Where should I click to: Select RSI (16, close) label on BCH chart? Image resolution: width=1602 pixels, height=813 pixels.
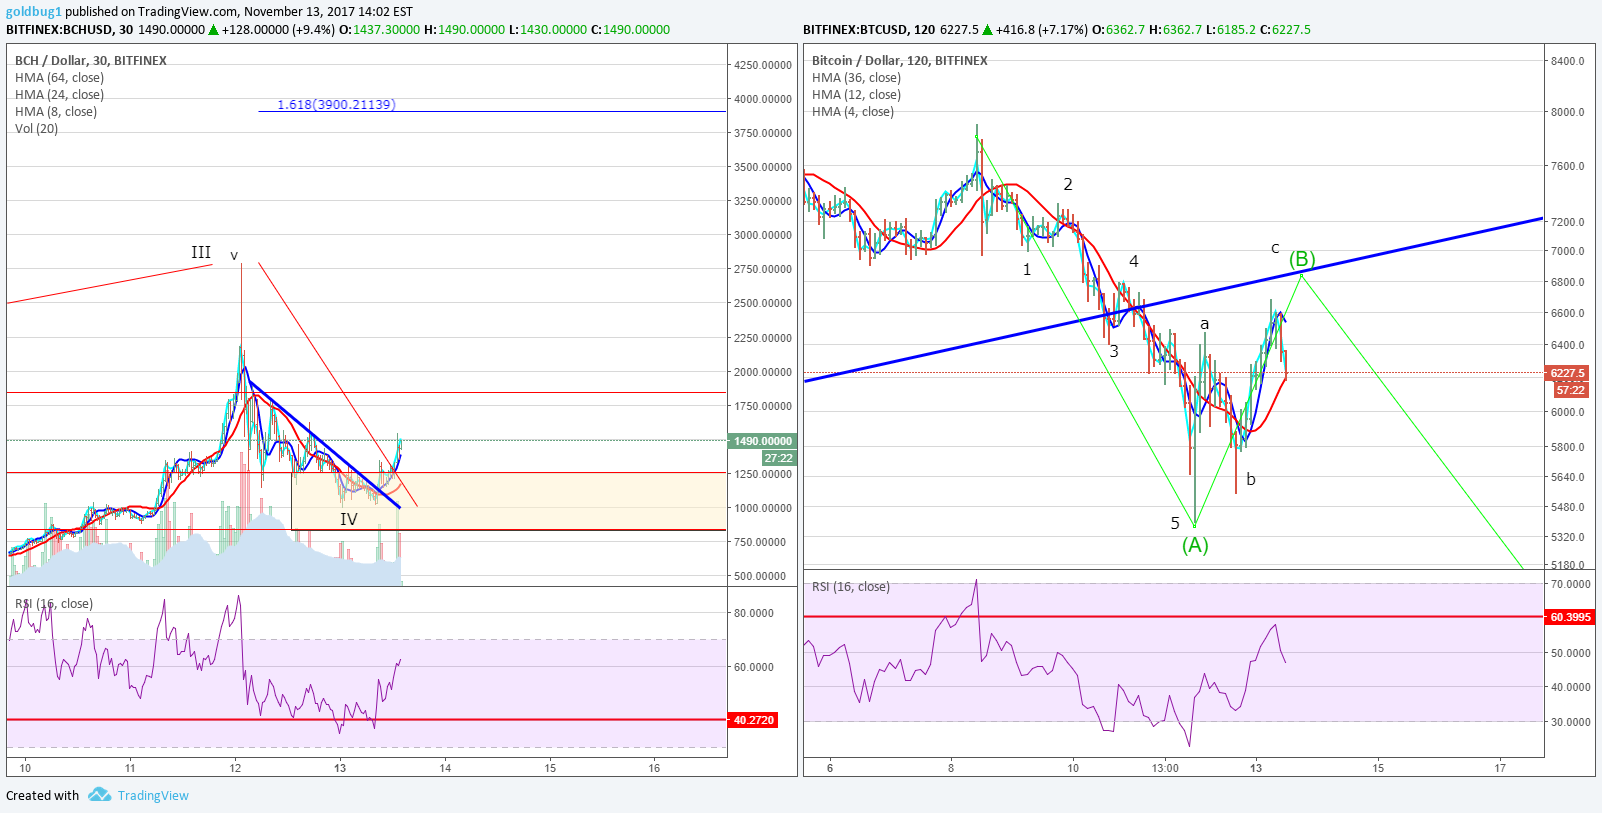[x=54, y=604]
